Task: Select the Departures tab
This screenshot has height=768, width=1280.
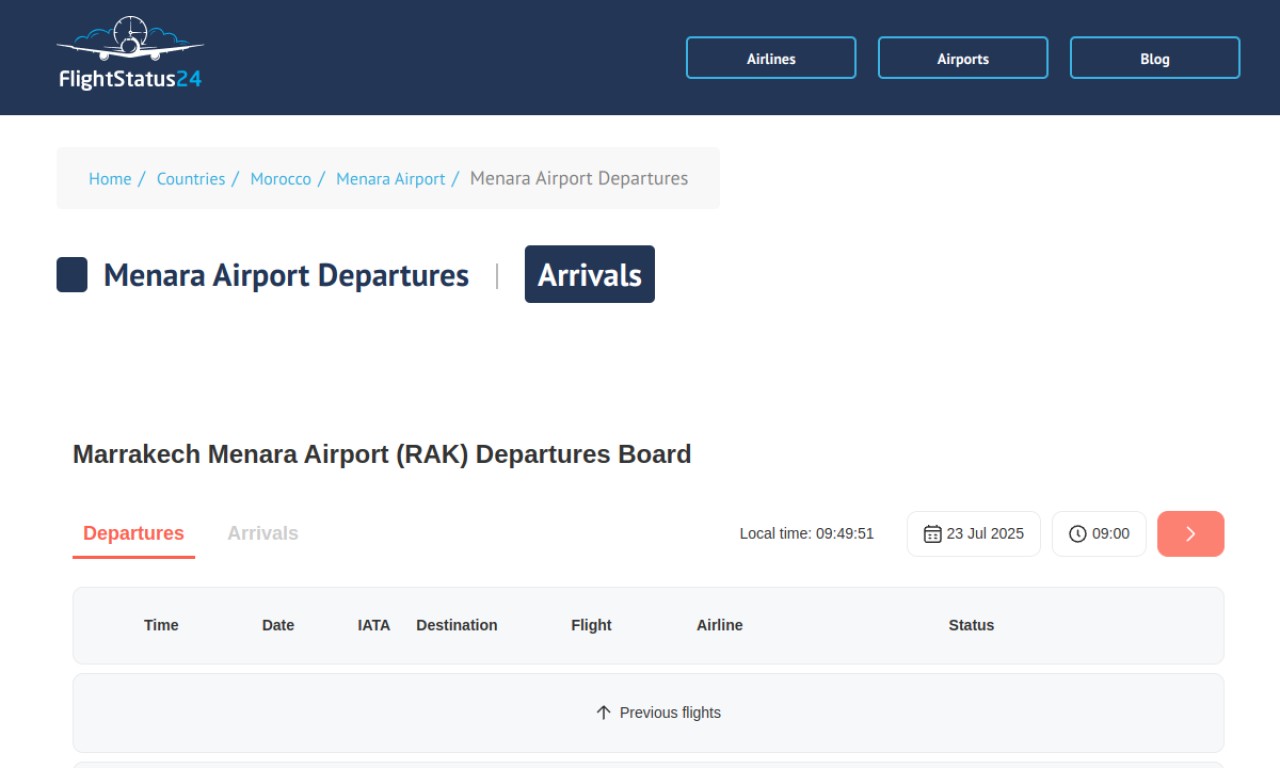Action: pos(134,534)
